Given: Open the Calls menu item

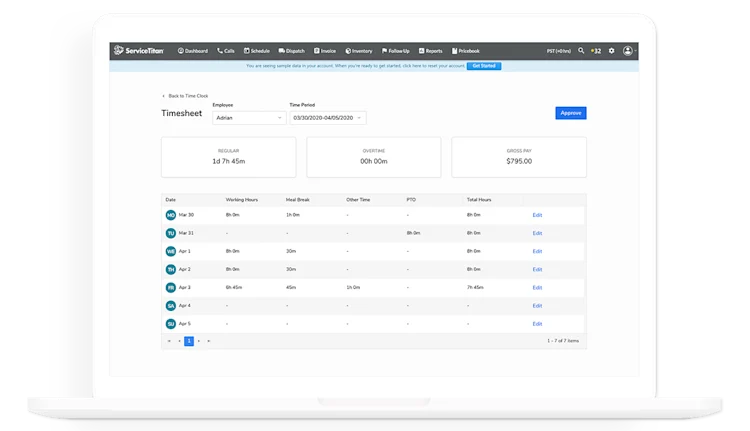Looking at the screenshot, I should click(226, 51).
